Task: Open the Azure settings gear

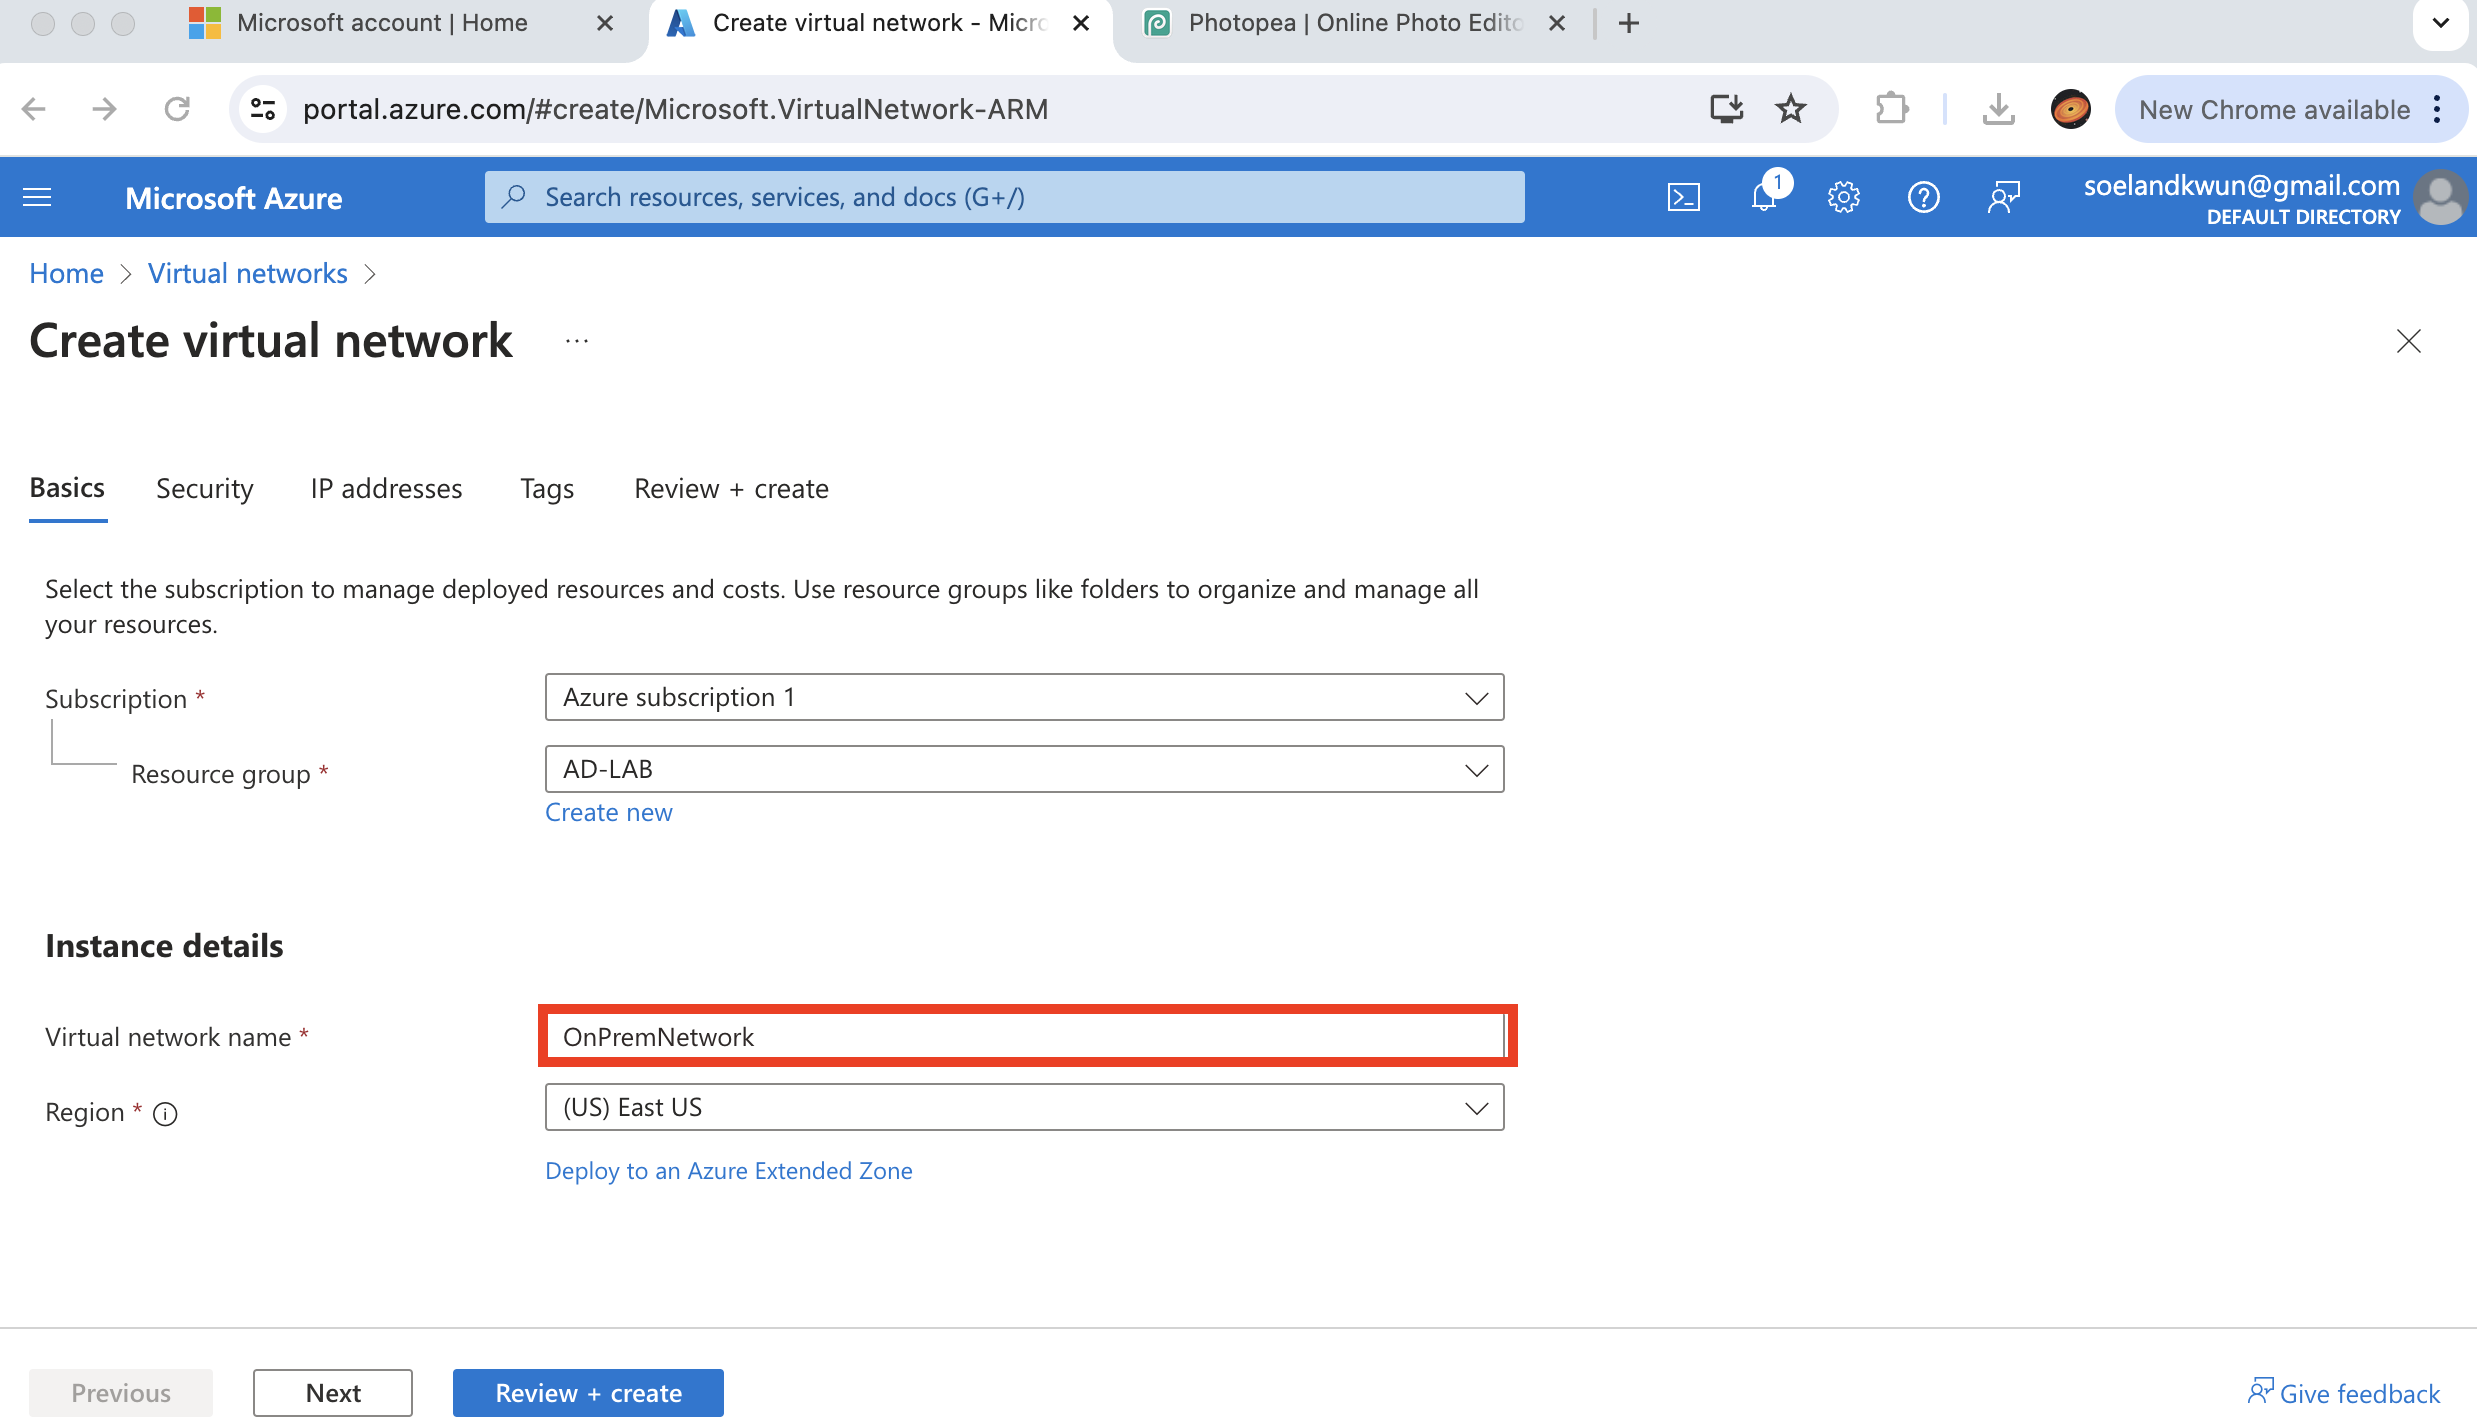Action: point(1844,197)
